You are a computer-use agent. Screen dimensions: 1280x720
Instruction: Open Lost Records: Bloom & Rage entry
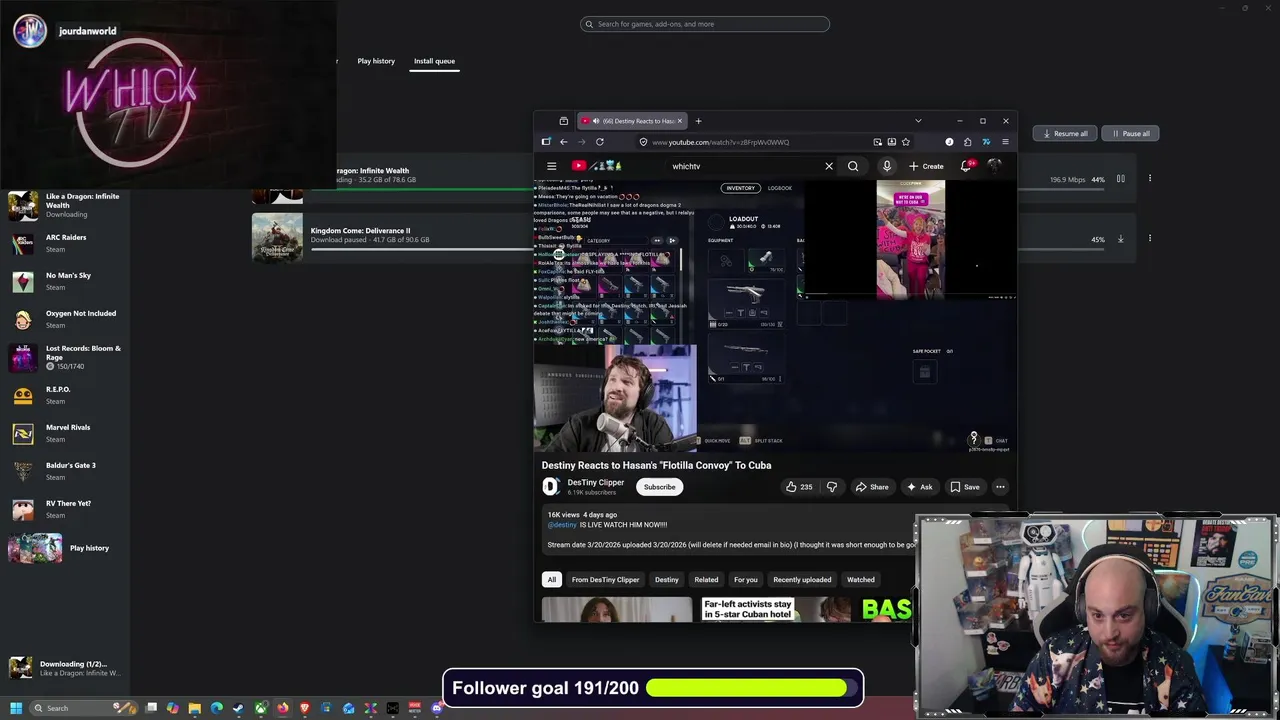point(65,357)
